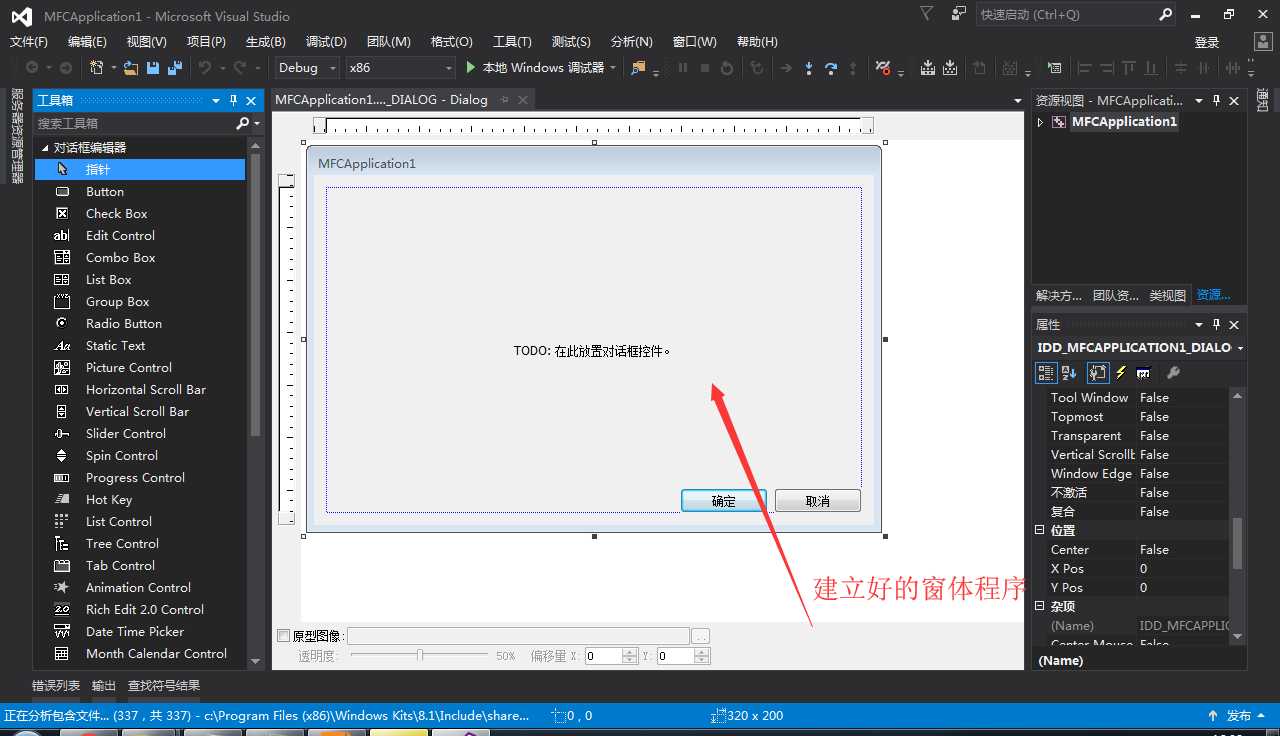The width and height of the screenshot is (1280, 736).
Task: Expand the MFCApplication1 resource tree node
Action: point(1041,122)
